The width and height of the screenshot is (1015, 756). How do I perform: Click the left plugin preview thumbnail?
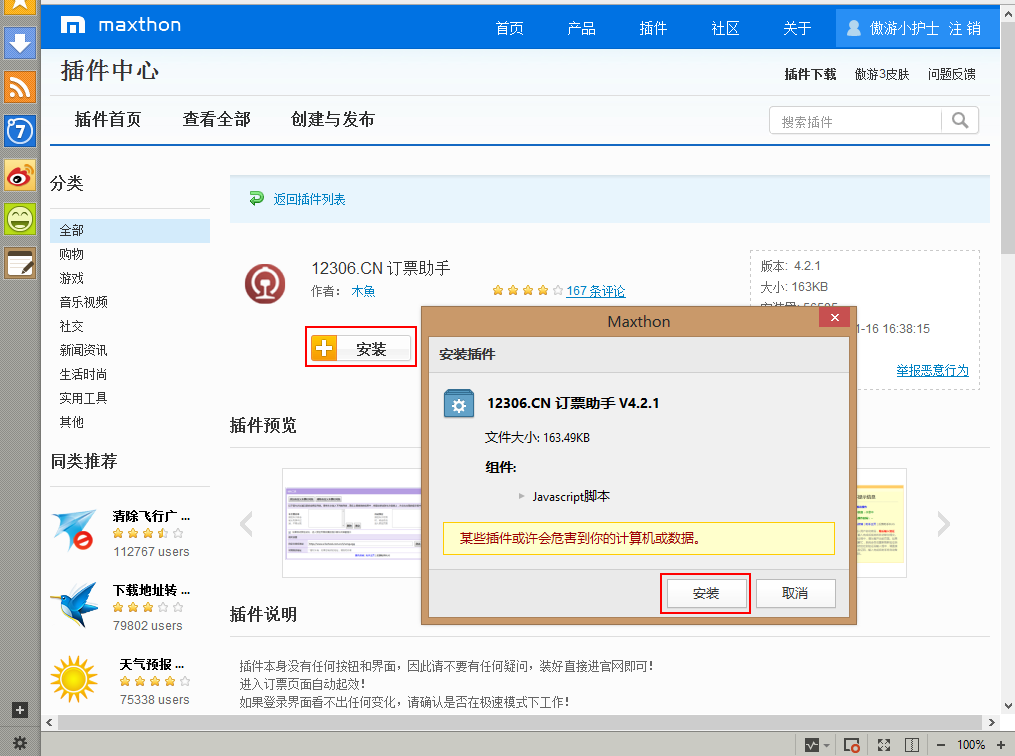coord(352,523)
